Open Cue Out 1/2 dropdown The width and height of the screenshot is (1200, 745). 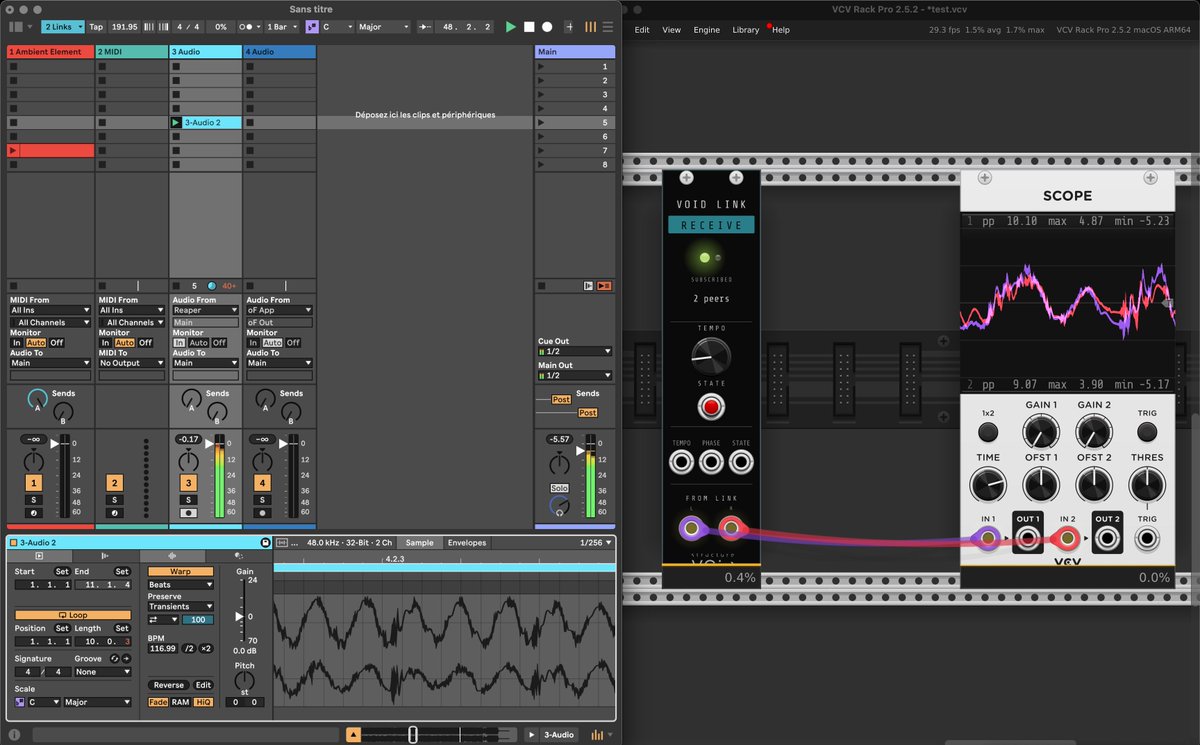point(575,351)
